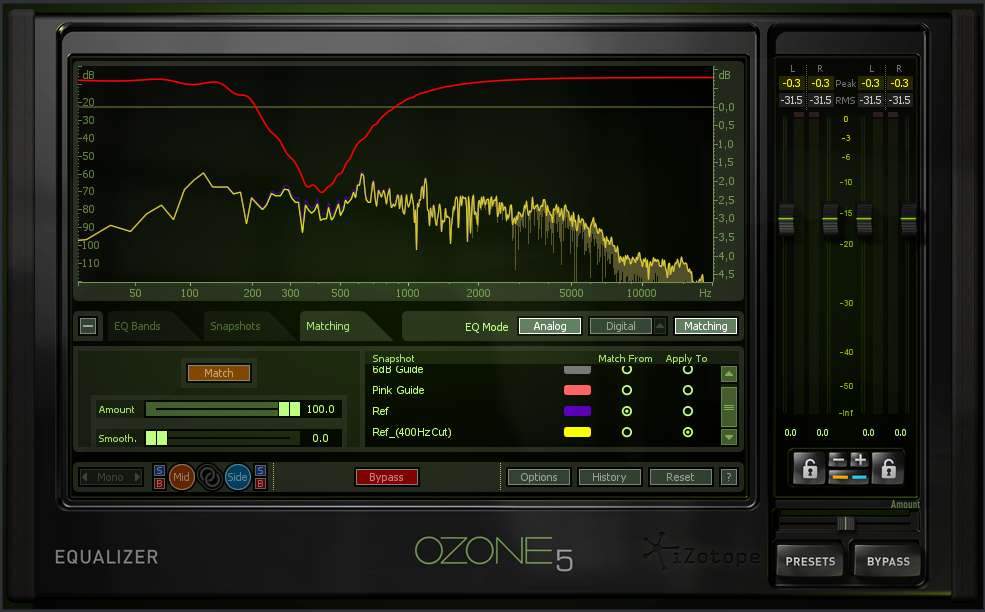Viewport: 985px width, 612px height.
Task: Collapse the panel with the minus box
Action: pos(88,326)
